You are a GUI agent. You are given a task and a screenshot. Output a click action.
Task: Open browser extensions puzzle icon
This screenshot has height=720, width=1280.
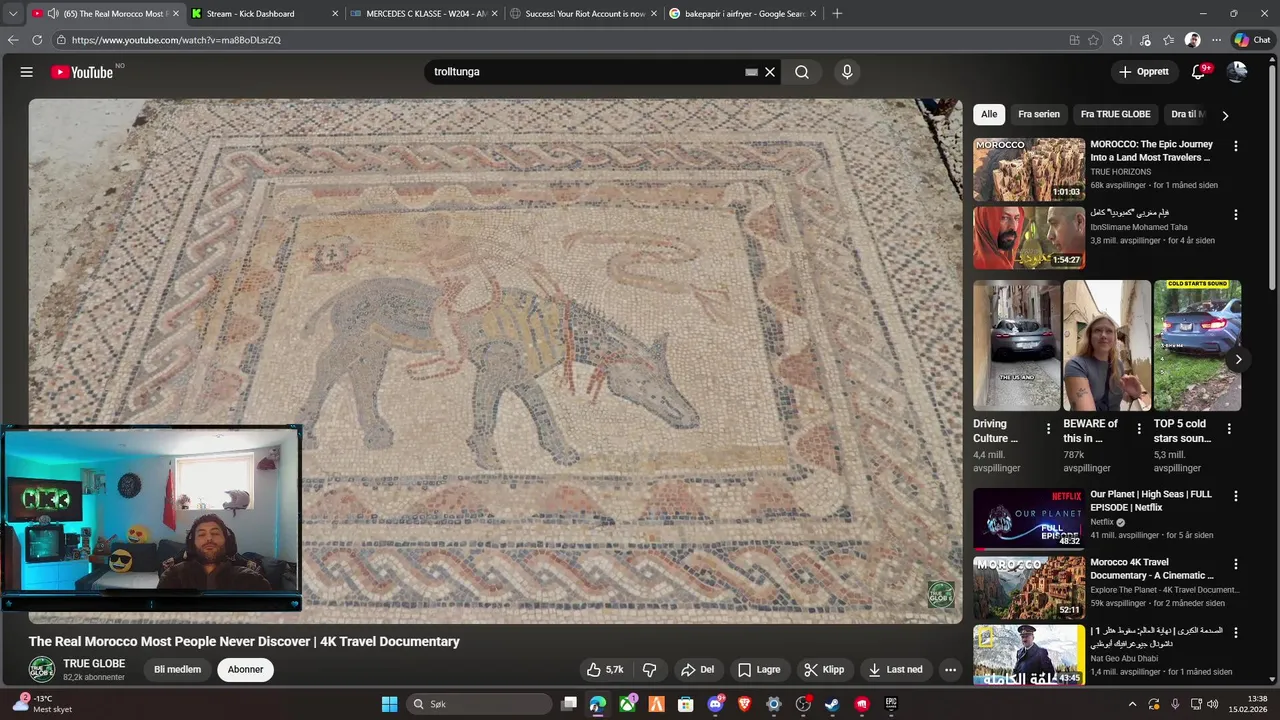[x=1118, y=40]
